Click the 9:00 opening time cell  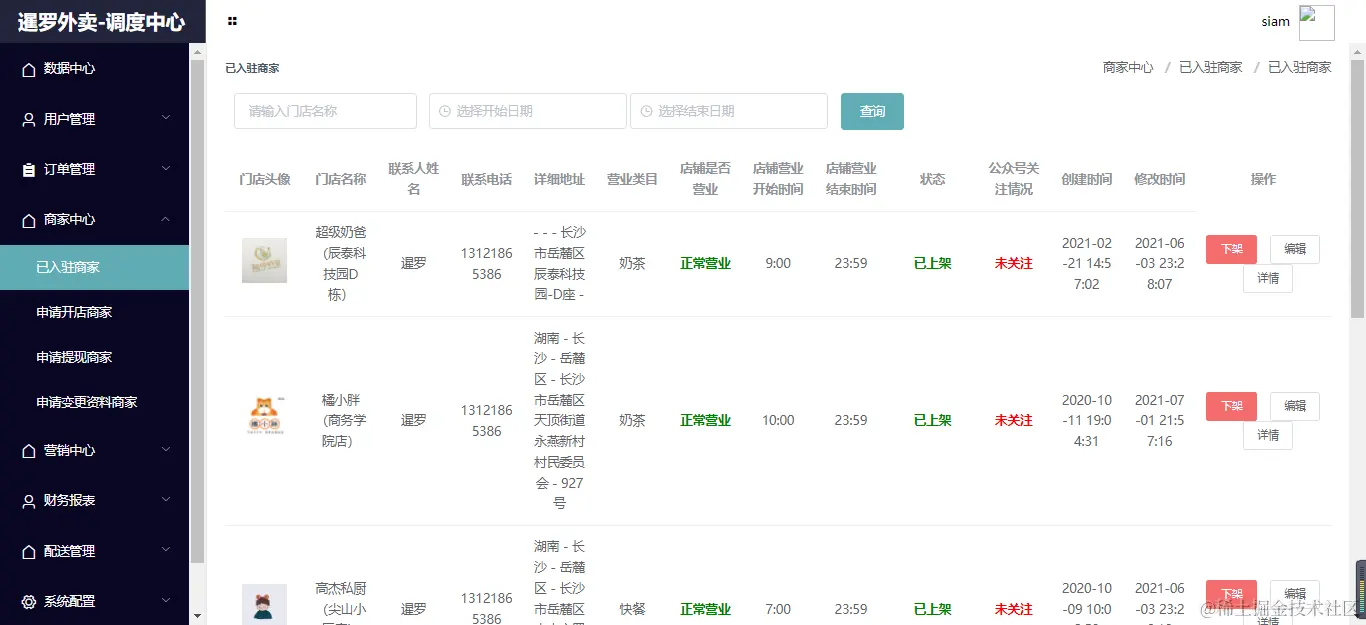click(x=778, y=264)
